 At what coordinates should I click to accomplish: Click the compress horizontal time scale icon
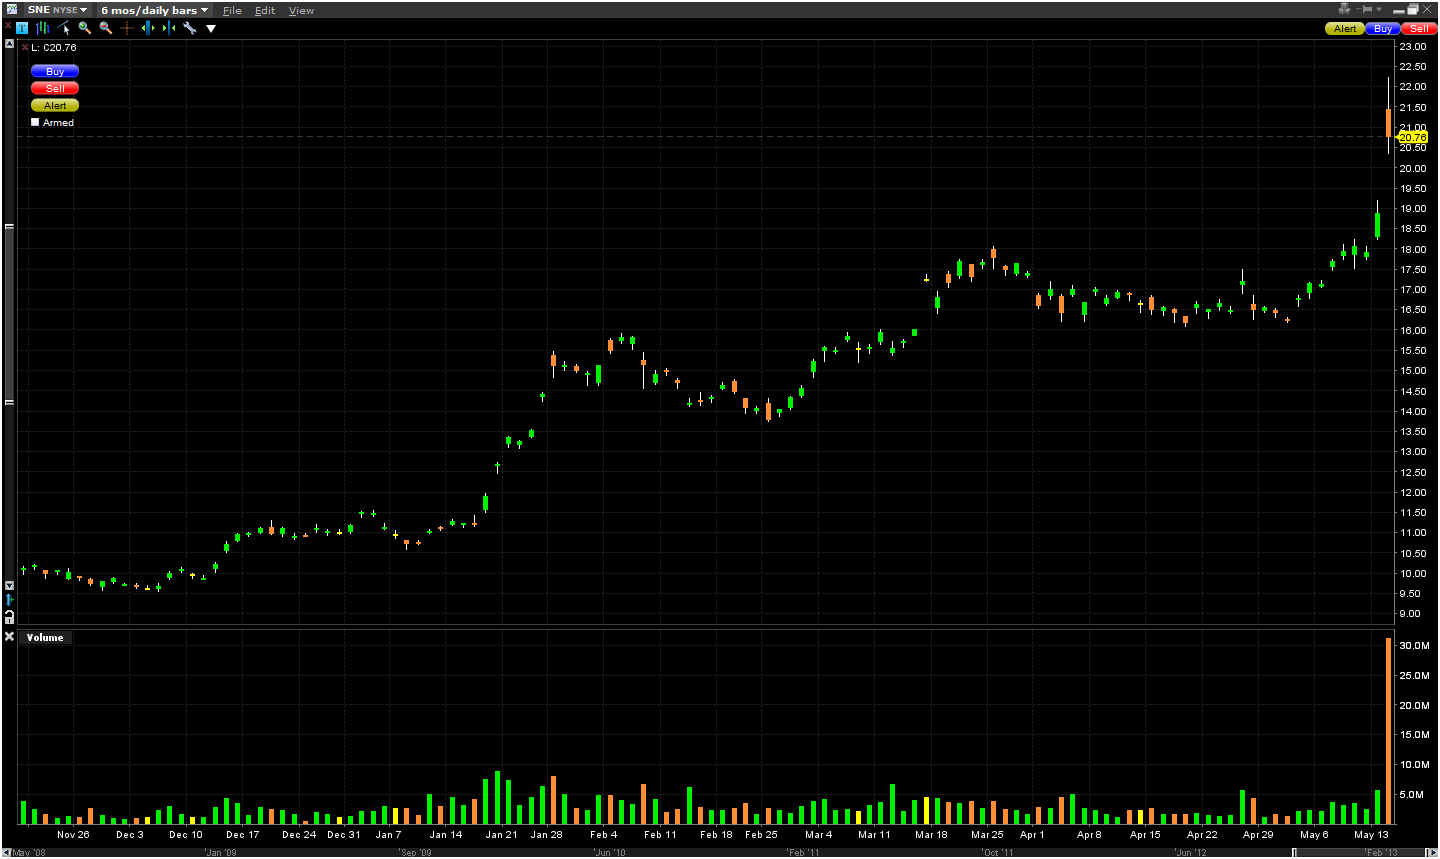pos(168,28)
